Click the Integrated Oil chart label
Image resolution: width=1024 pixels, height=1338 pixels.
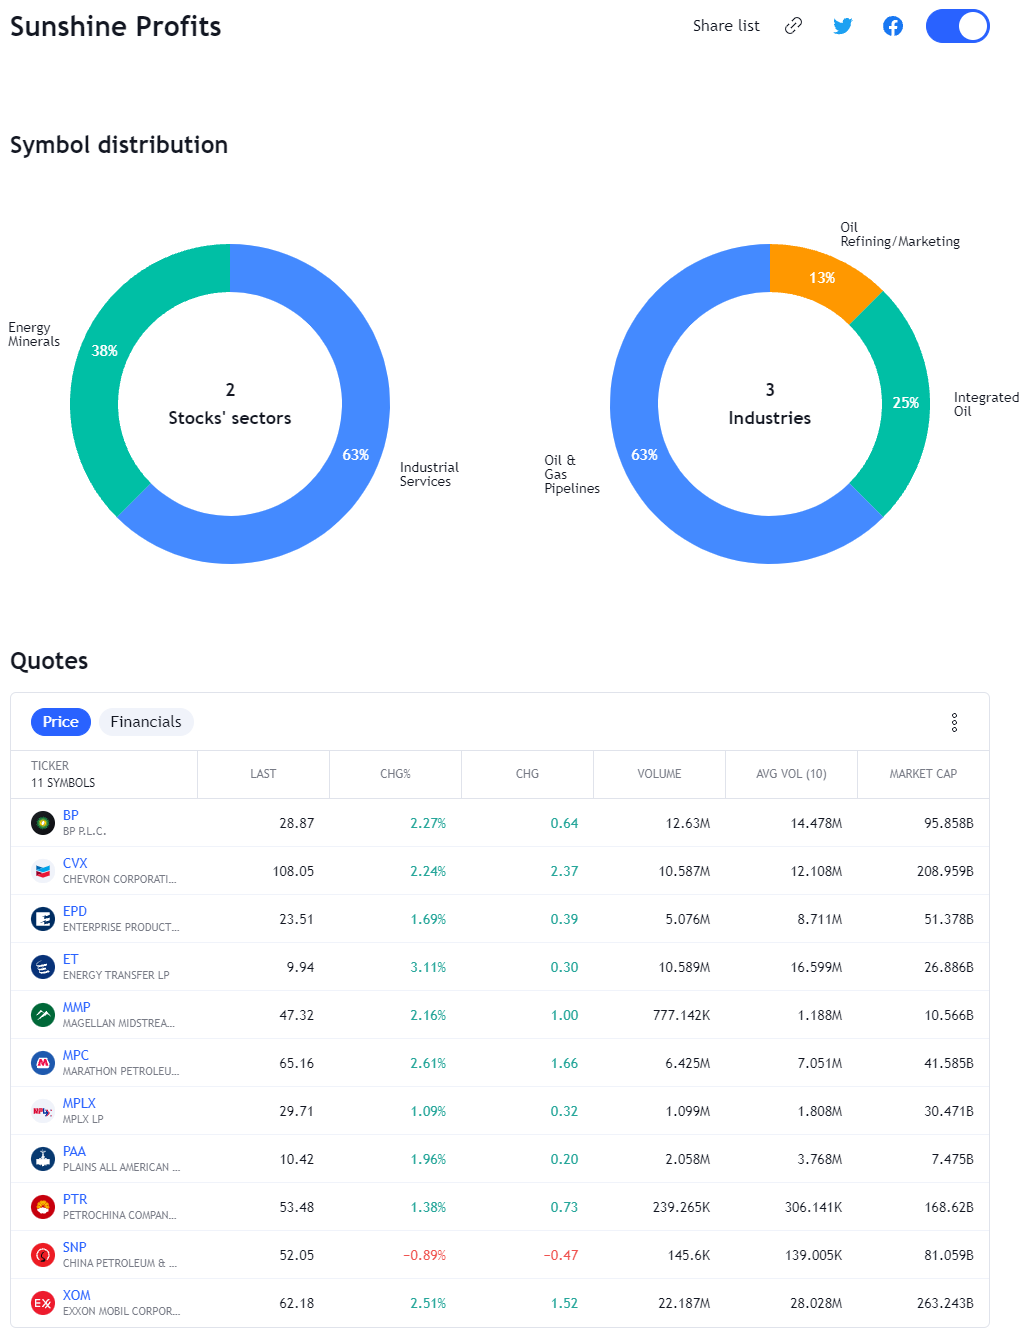[986, 404]
